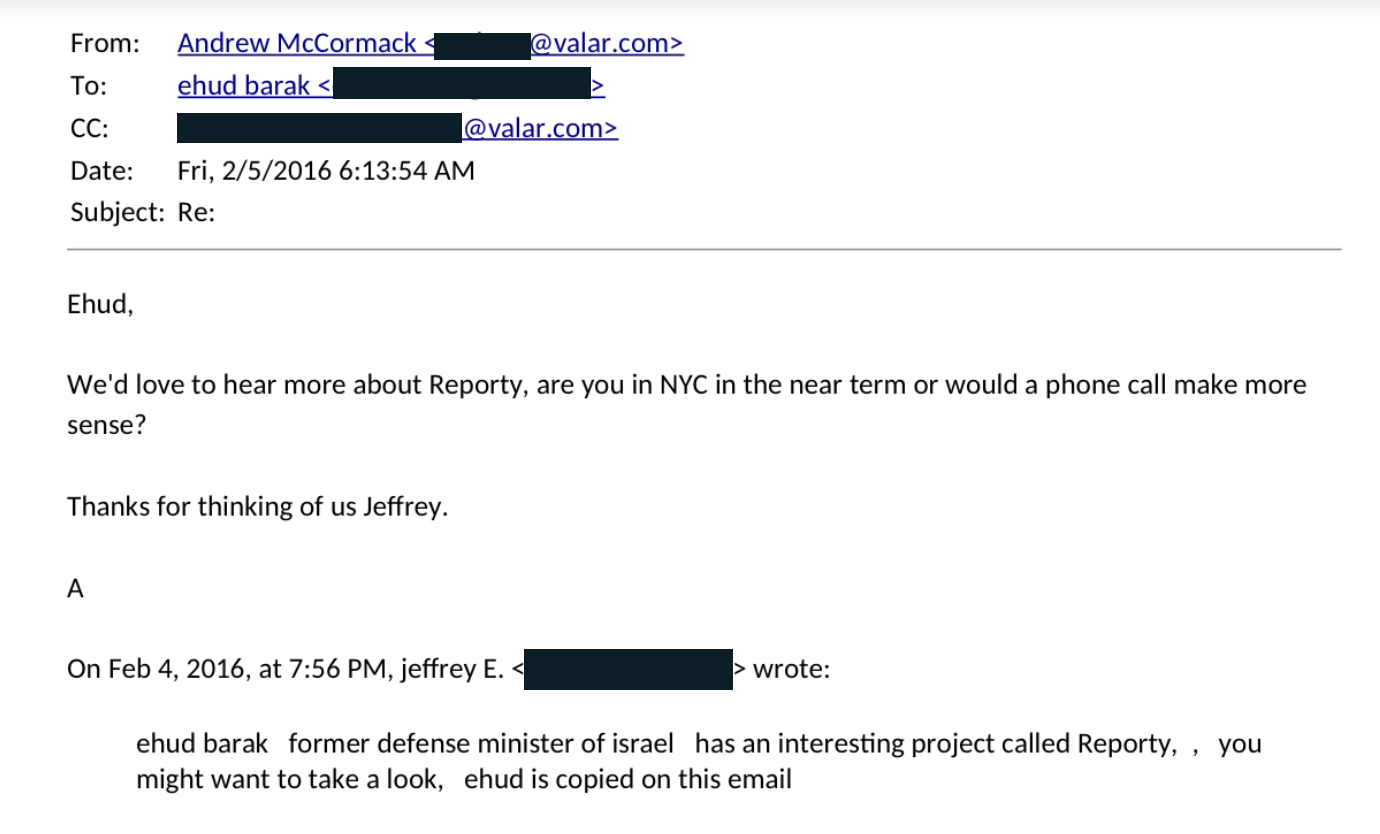Screen dimensions: 1380x834
Task: Click the date value Fri, 2/5/2016 6:13:54 AM
Action: 326,171
